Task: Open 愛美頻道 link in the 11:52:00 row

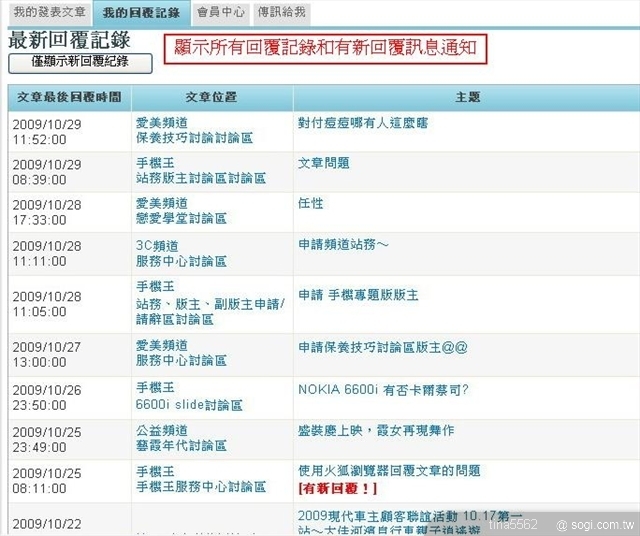Action: (x=162, y=122)
